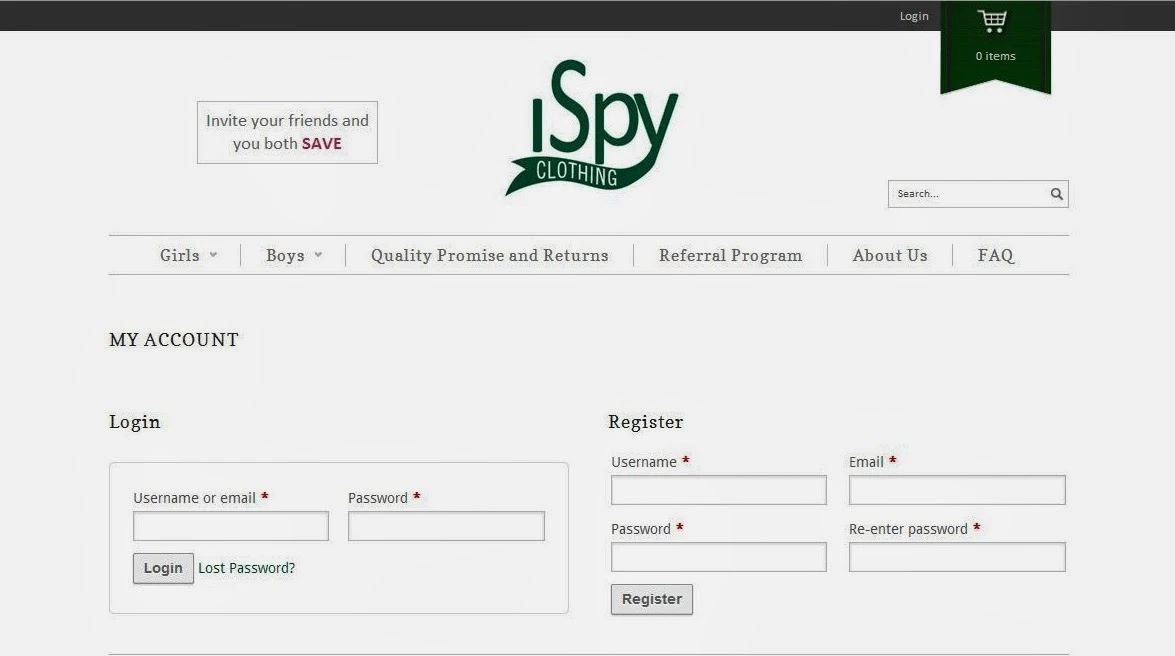
Task: Go to Quality Promise and Returns
Action: (x=489, y=256)
